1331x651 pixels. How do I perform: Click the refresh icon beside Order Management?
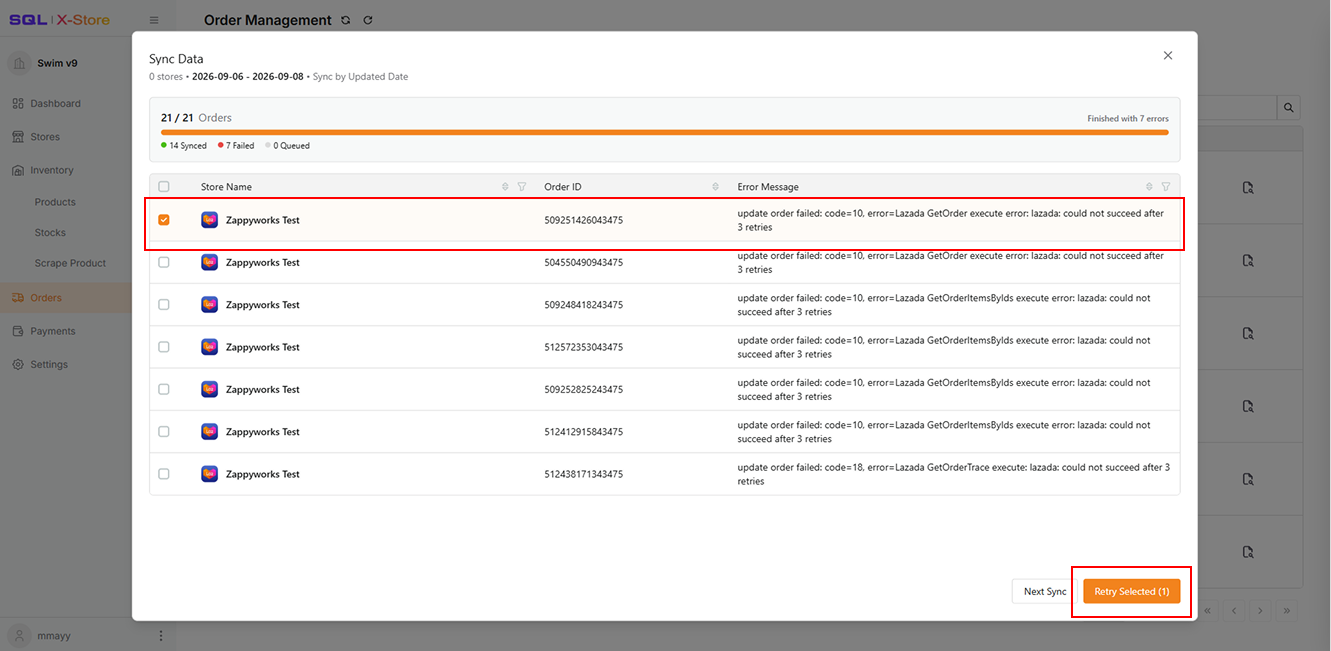(368, 20)
